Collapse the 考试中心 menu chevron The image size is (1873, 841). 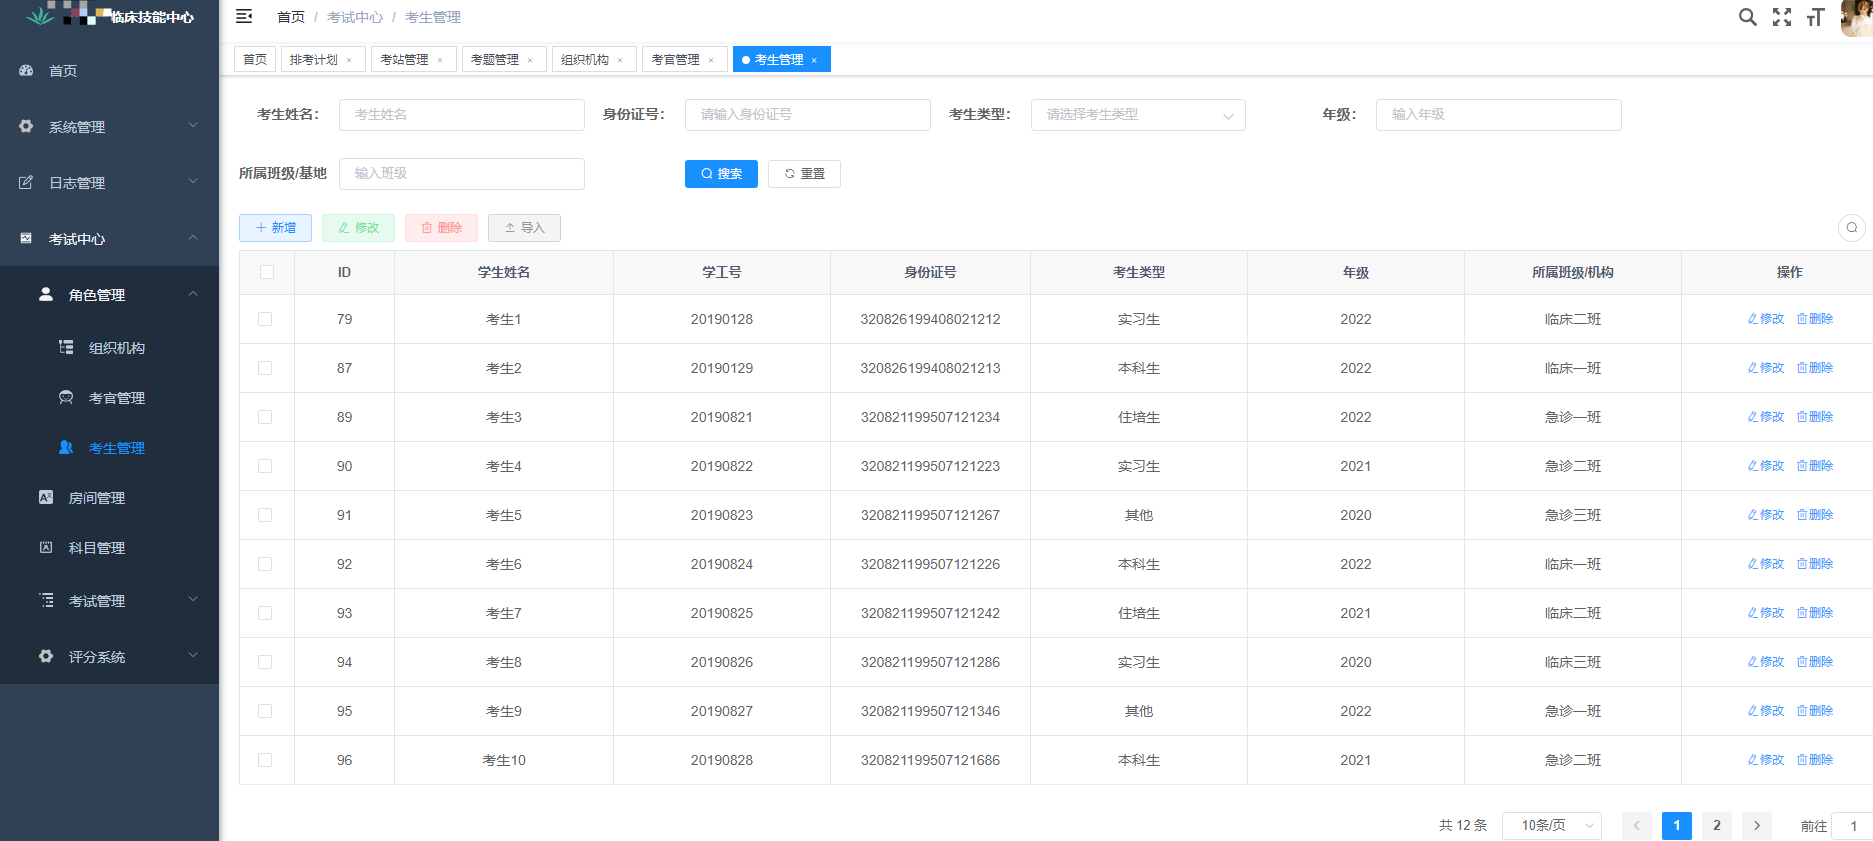click(193, 237)
